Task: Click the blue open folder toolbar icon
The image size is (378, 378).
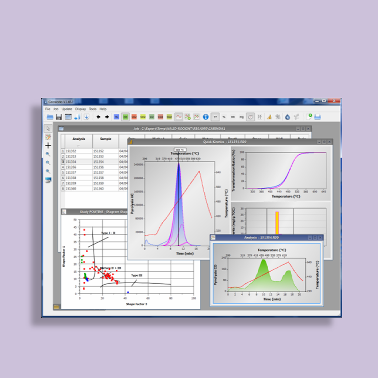Action: (50, 117)
